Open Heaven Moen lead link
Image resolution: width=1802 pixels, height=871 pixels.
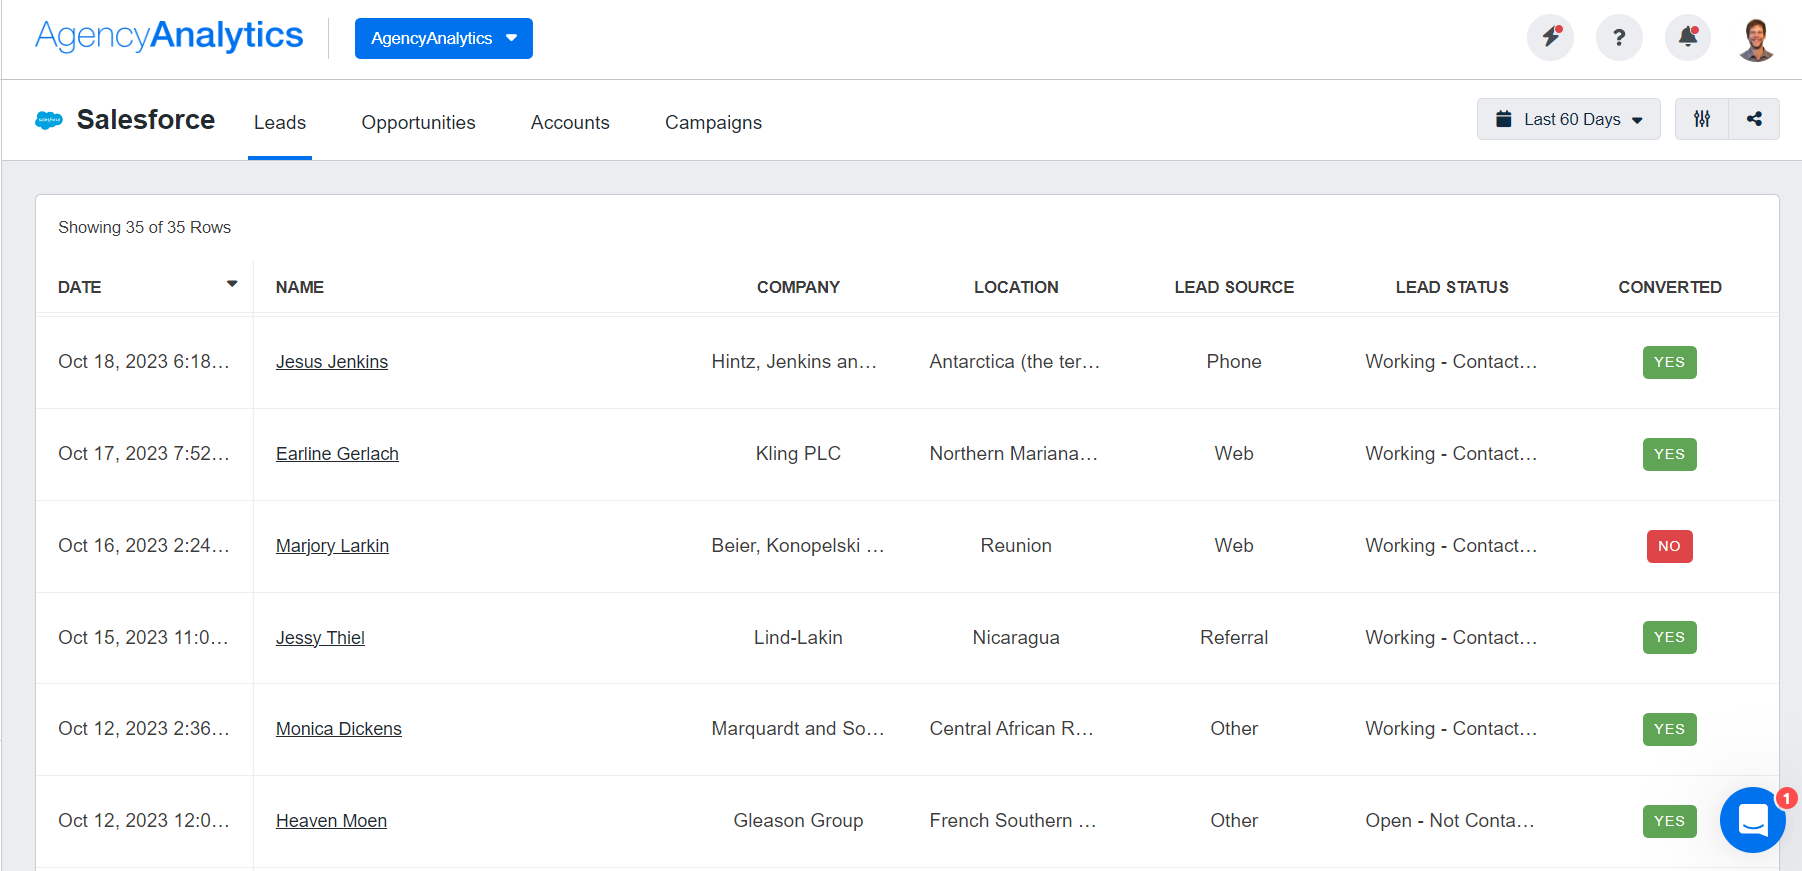click(x=331, y=821)
